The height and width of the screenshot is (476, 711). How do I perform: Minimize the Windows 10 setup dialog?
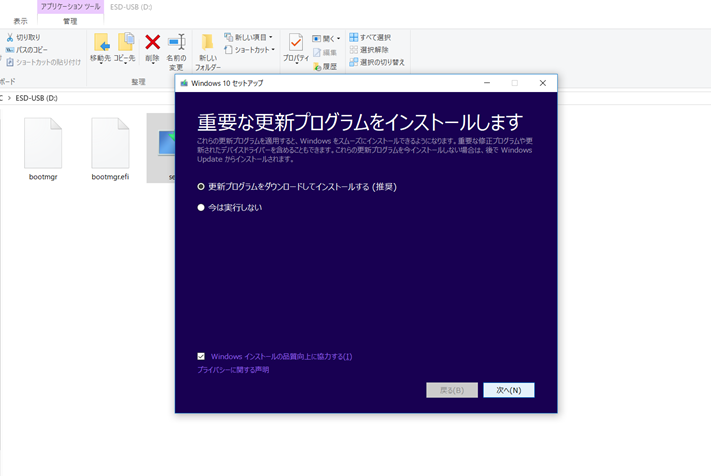tap(487, 83)
